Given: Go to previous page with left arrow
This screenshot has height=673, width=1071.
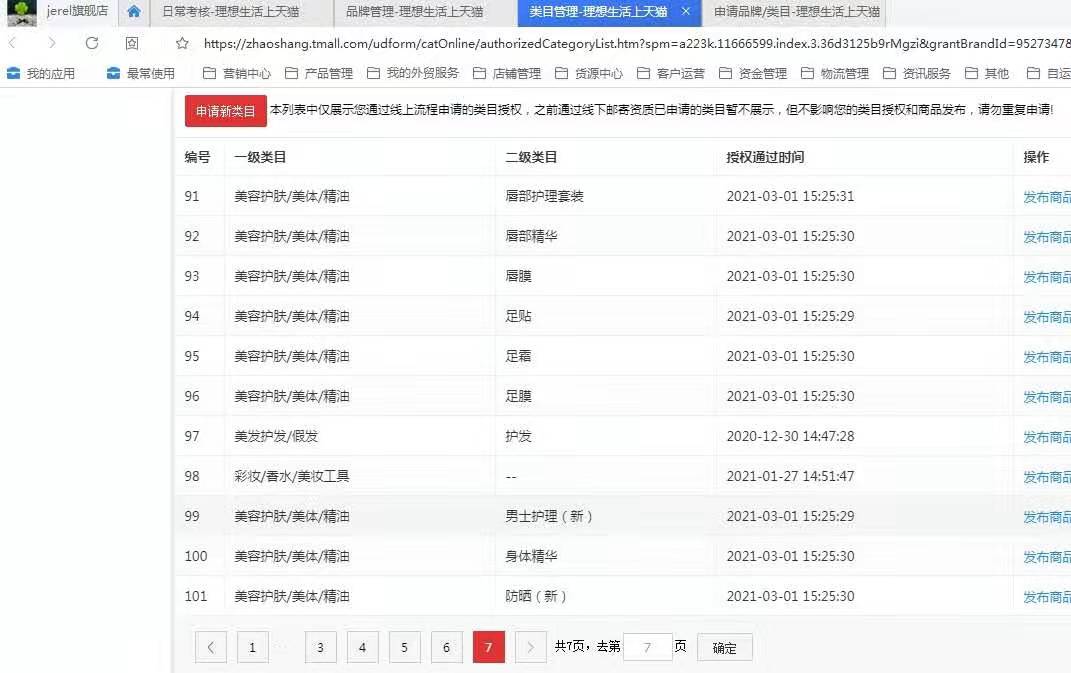Looking at the screenshot, I should click(210, 648).
